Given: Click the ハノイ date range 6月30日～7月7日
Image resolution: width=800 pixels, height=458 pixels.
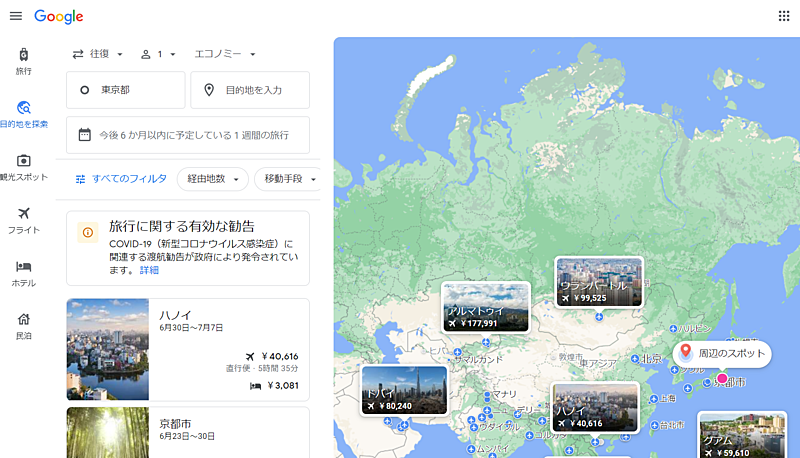Looking at the screenshot, I should (191, 327).
